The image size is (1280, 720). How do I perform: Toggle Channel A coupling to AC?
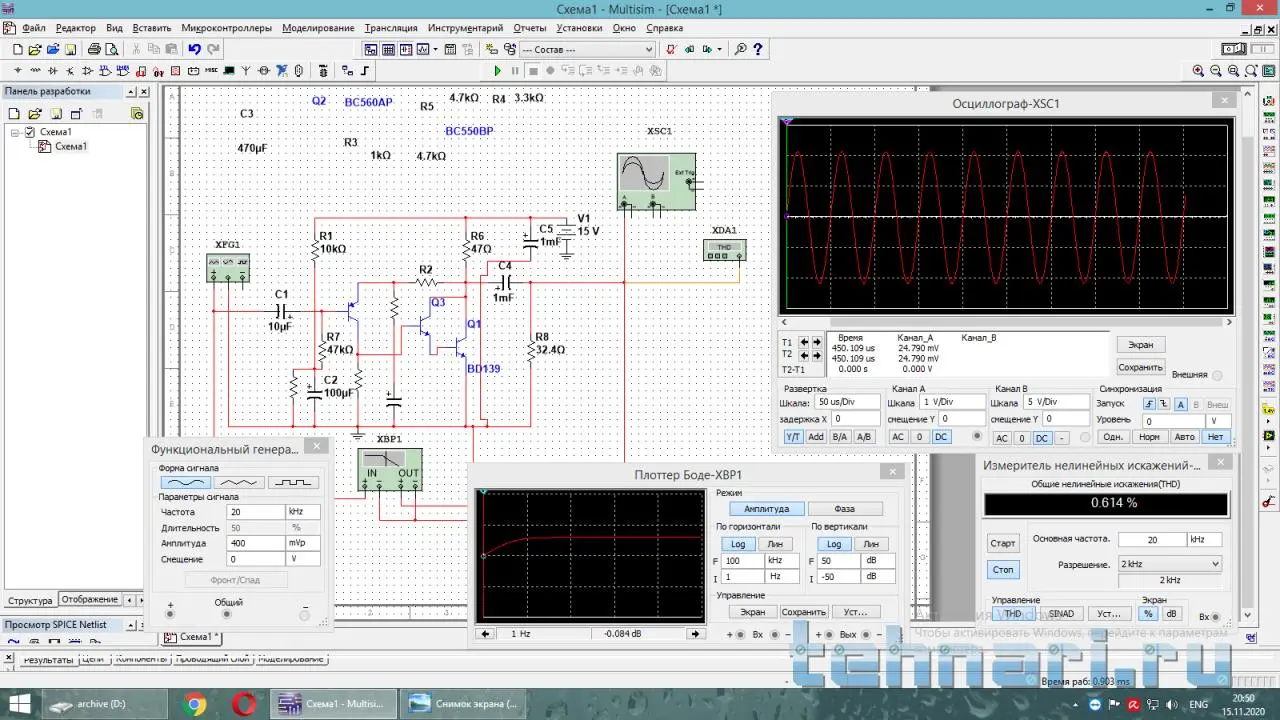tap(898, 437)
